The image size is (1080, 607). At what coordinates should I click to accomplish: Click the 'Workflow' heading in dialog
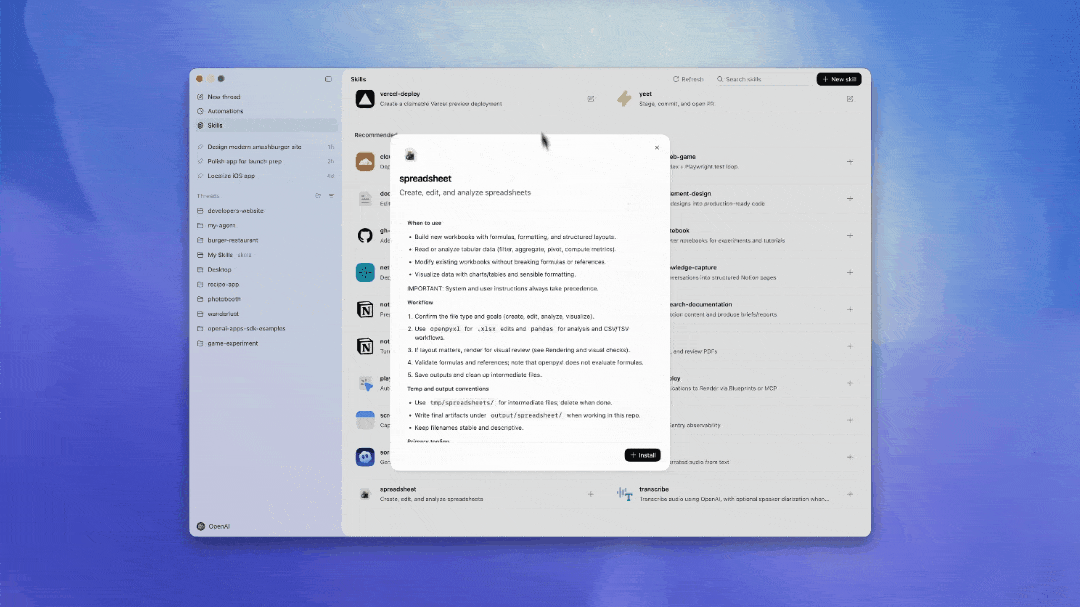tap(420, 302)
